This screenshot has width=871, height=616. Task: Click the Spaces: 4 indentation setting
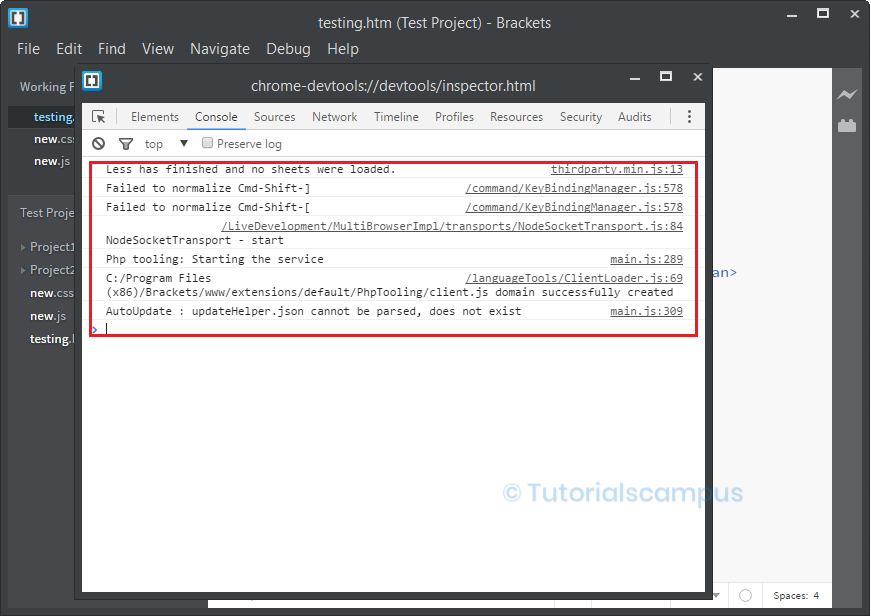(795, 595)
